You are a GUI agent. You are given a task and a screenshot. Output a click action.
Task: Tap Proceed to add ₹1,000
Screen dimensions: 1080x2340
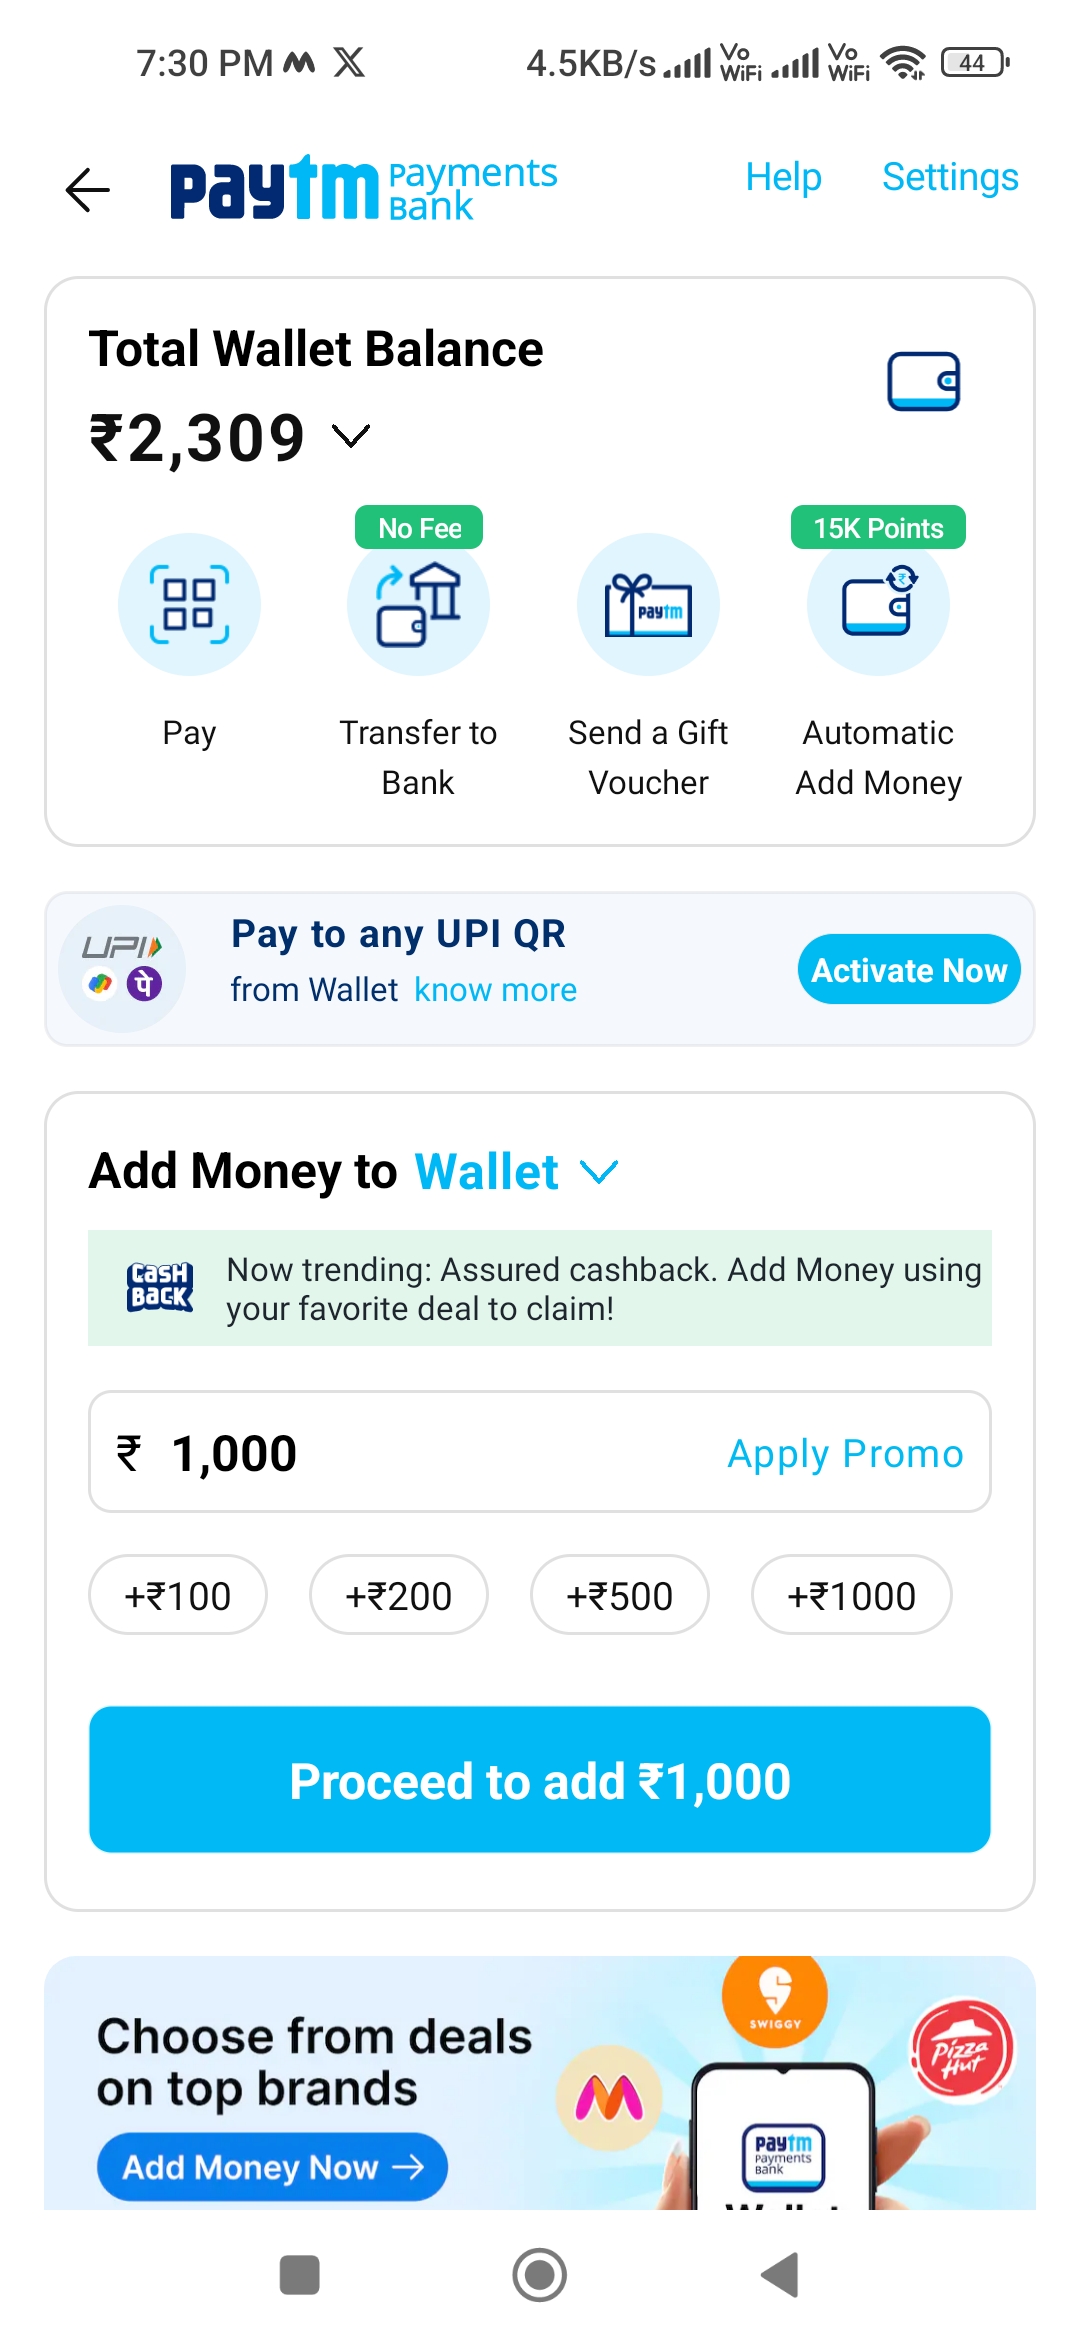coord(539,1779)
